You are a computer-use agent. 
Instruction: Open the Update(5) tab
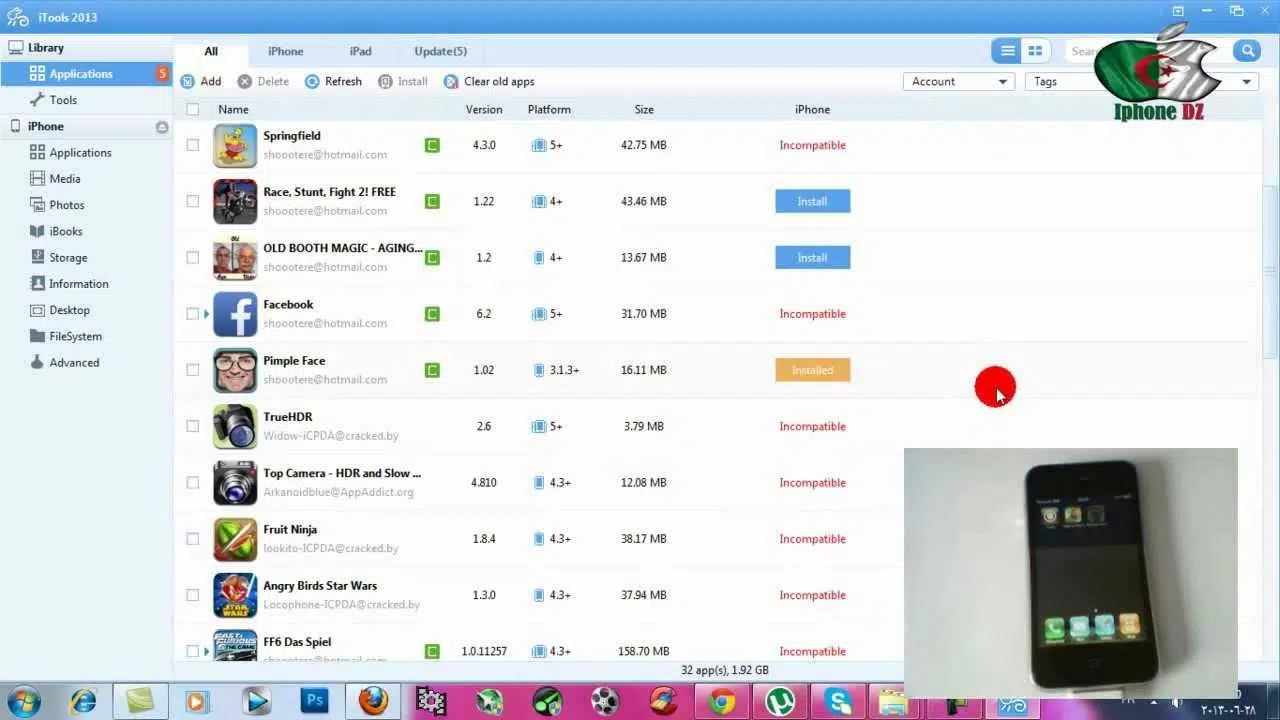pyautogui.click(x=440, y=51)
